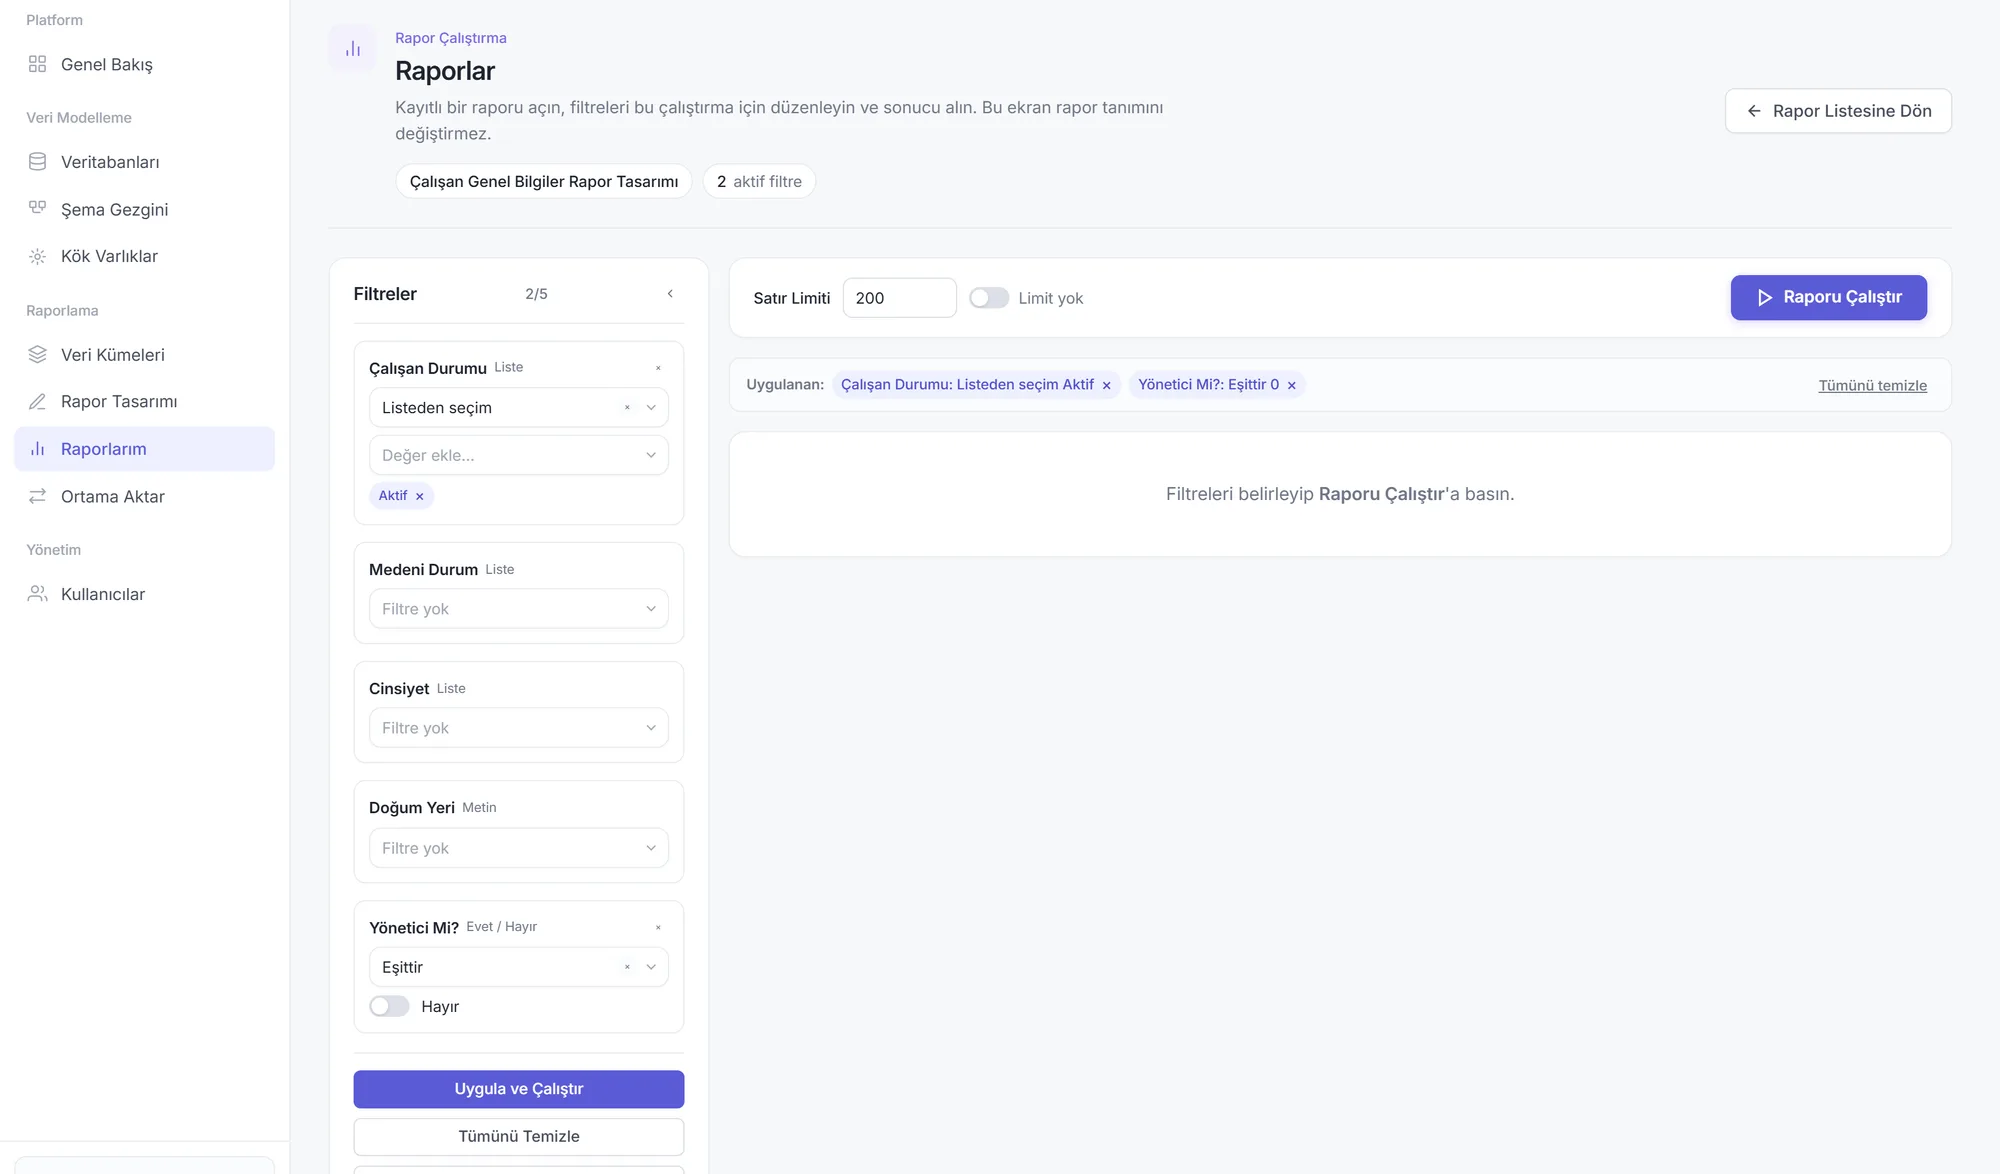Click the Tümünü temizle link
This screenshot has height=1174, width=2000.
tap(1872, 385)
